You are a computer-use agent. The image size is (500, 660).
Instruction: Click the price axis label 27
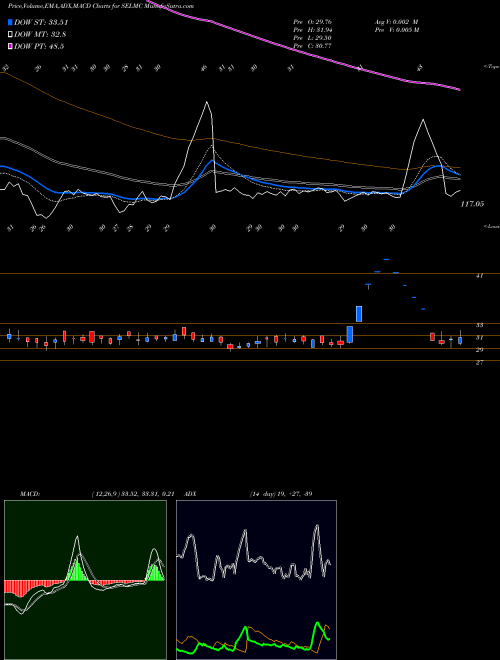point(479,362)
